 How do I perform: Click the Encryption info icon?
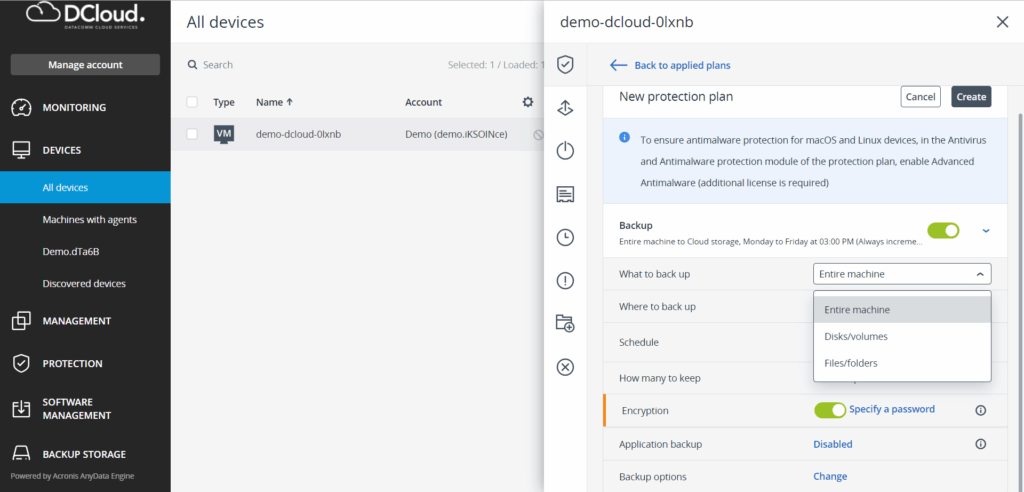coord(980,410)
